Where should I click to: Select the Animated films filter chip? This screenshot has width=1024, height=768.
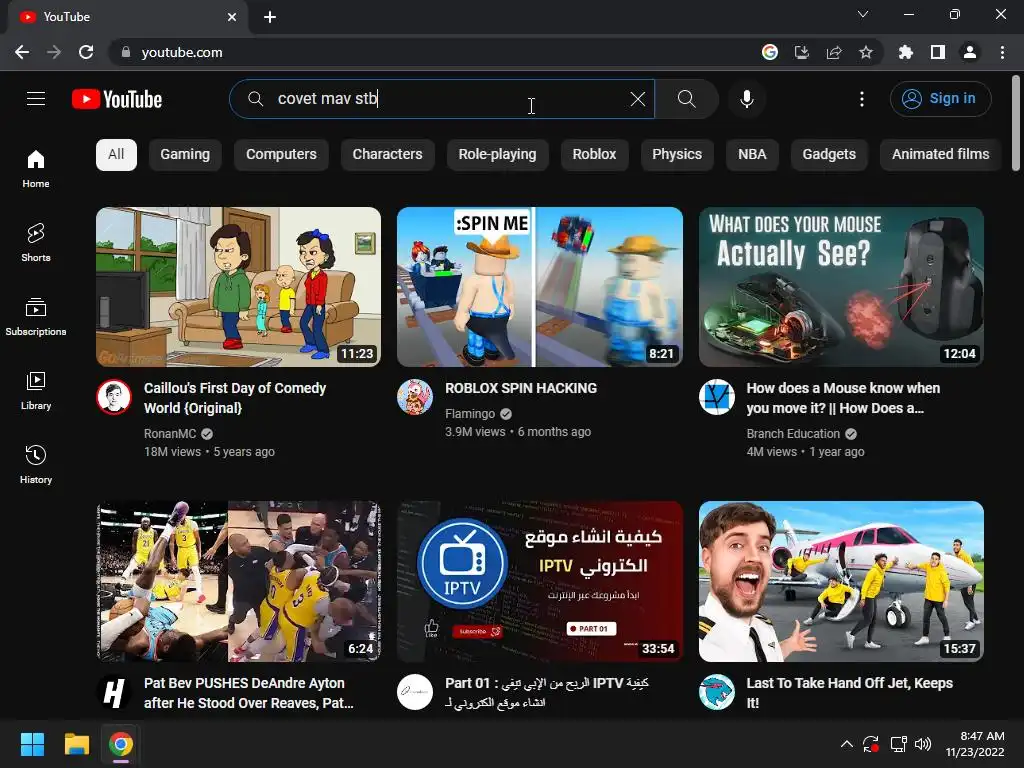pos(940,155)
